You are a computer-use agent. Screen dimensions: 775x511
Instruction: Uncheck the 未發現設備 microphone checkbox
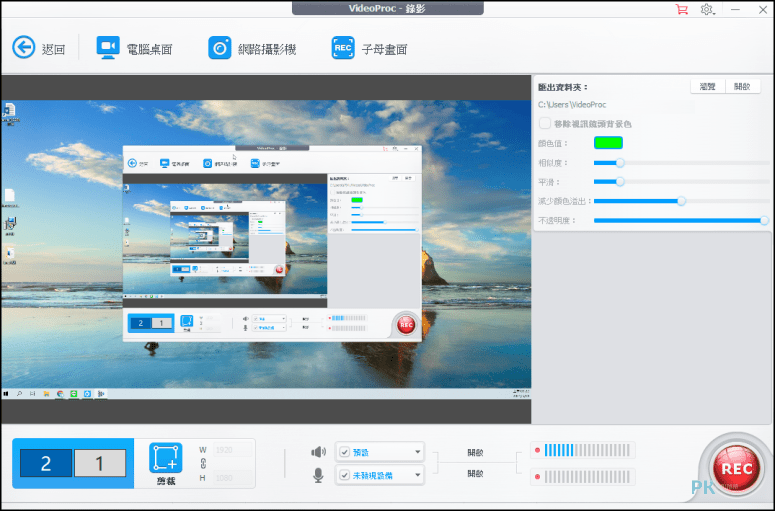pos(344,475)
